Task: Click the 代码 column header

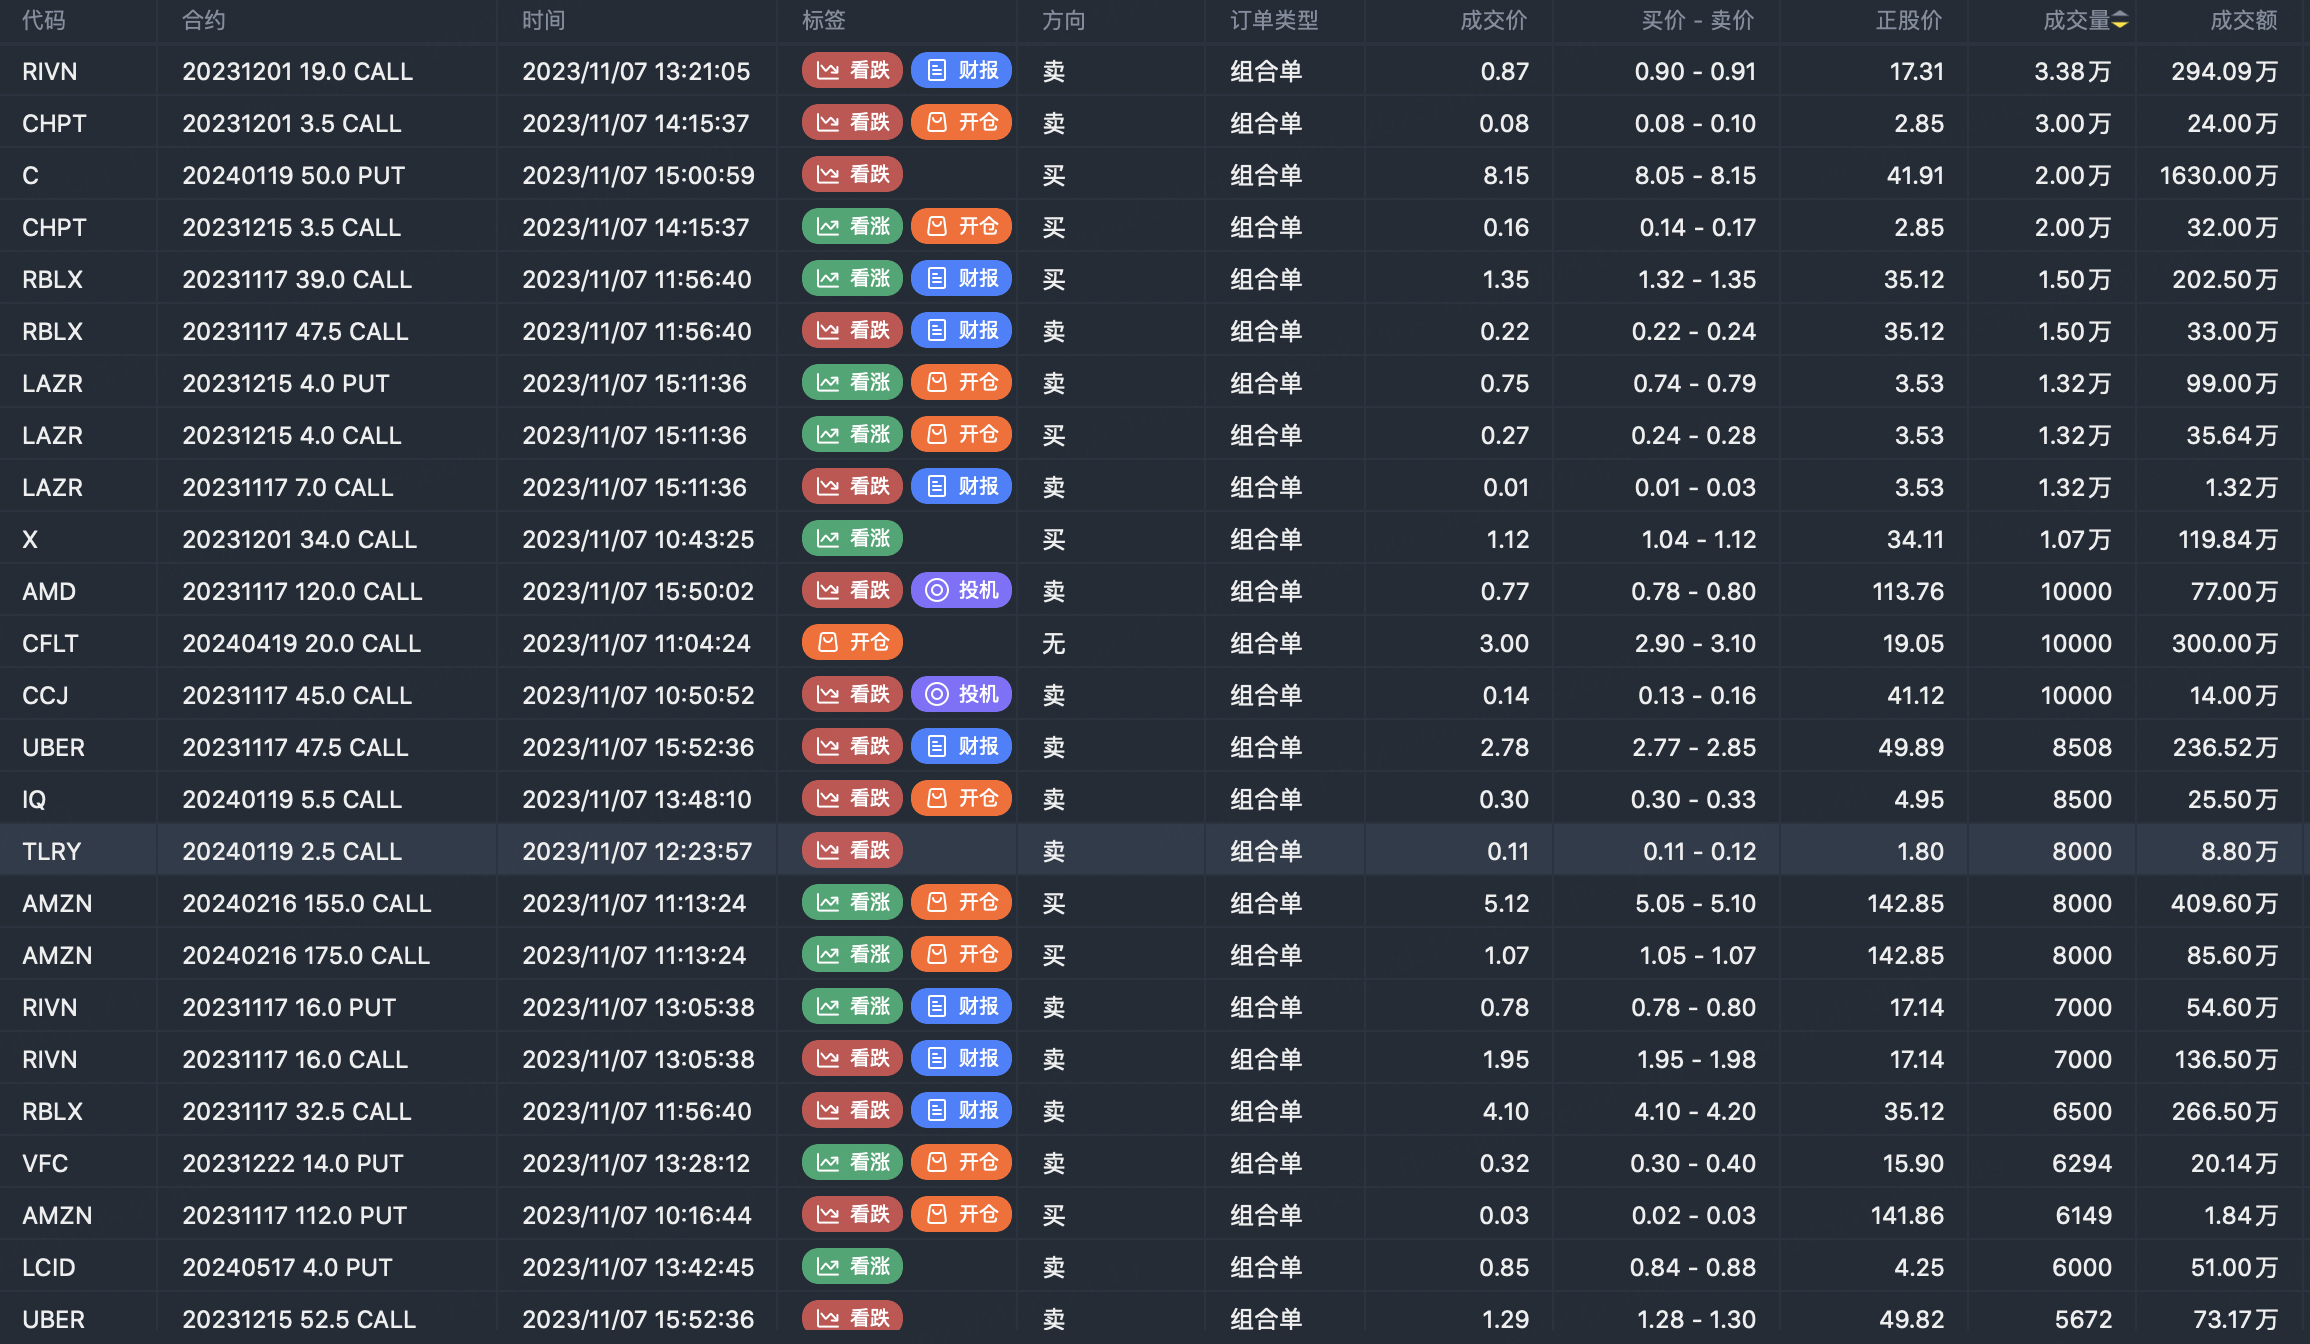Action: (44, 21)
